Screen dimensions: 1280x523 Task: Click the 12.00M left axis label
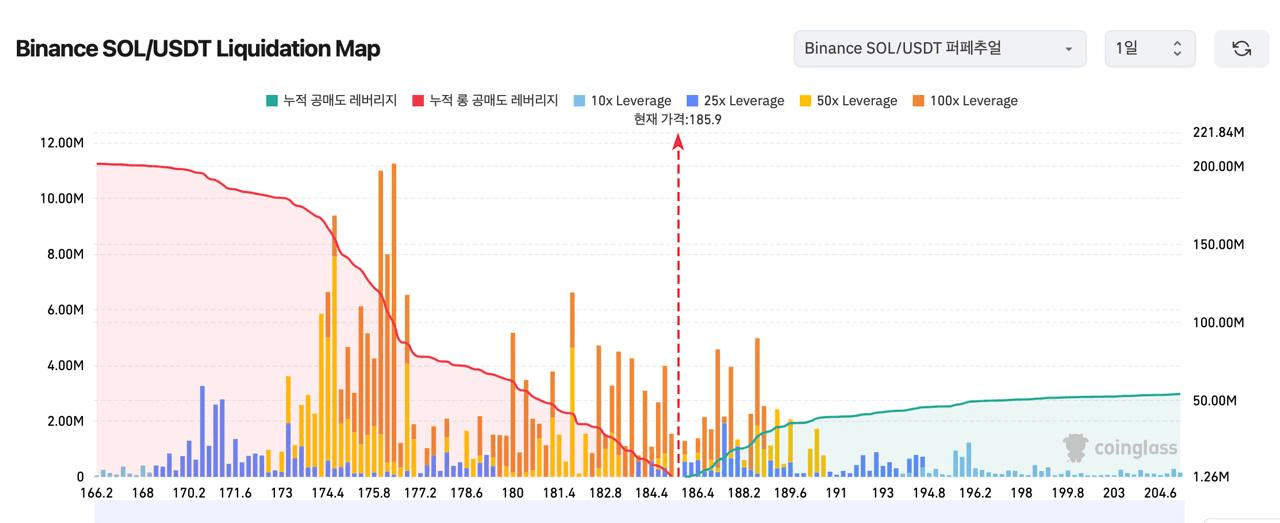pos(62,143)
